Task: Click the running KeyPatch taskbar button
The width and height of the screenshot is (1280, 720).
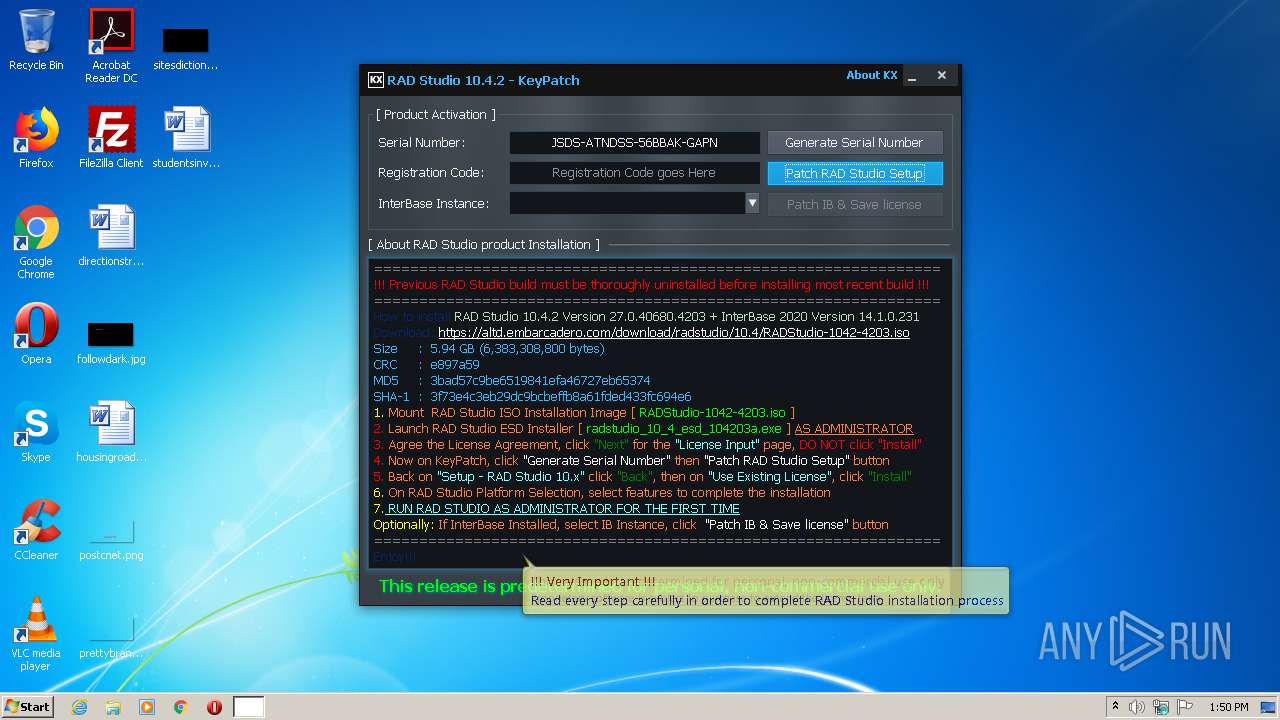Action: 249,707
